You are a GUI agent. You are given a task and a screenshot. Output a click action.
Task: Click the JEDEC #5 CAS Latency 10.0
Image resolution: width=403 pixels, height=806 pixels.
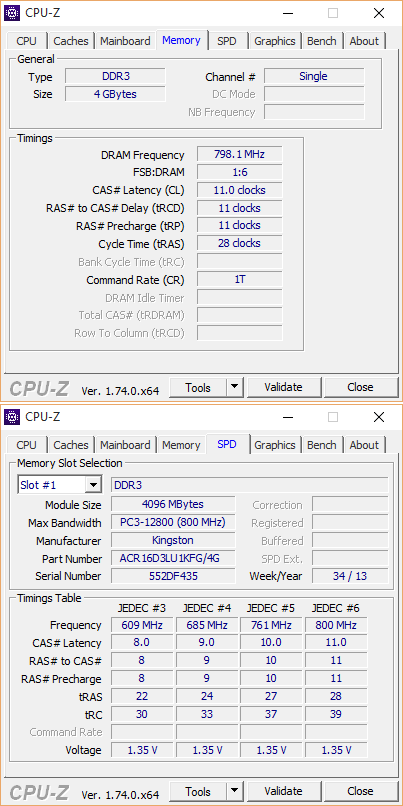pyautogui.click(x=271, y=643)
